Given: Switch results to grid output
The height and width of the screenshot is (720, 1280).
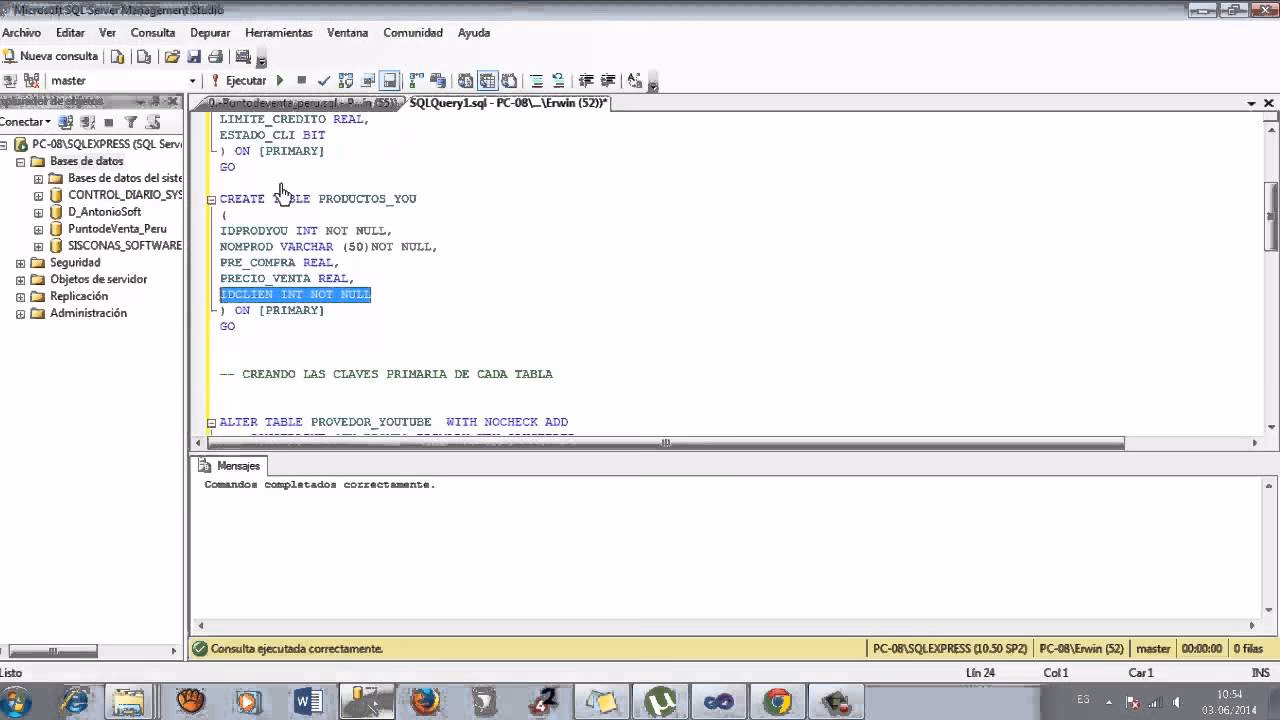Looking at the screenshot, I should click(x=487, y=81).
